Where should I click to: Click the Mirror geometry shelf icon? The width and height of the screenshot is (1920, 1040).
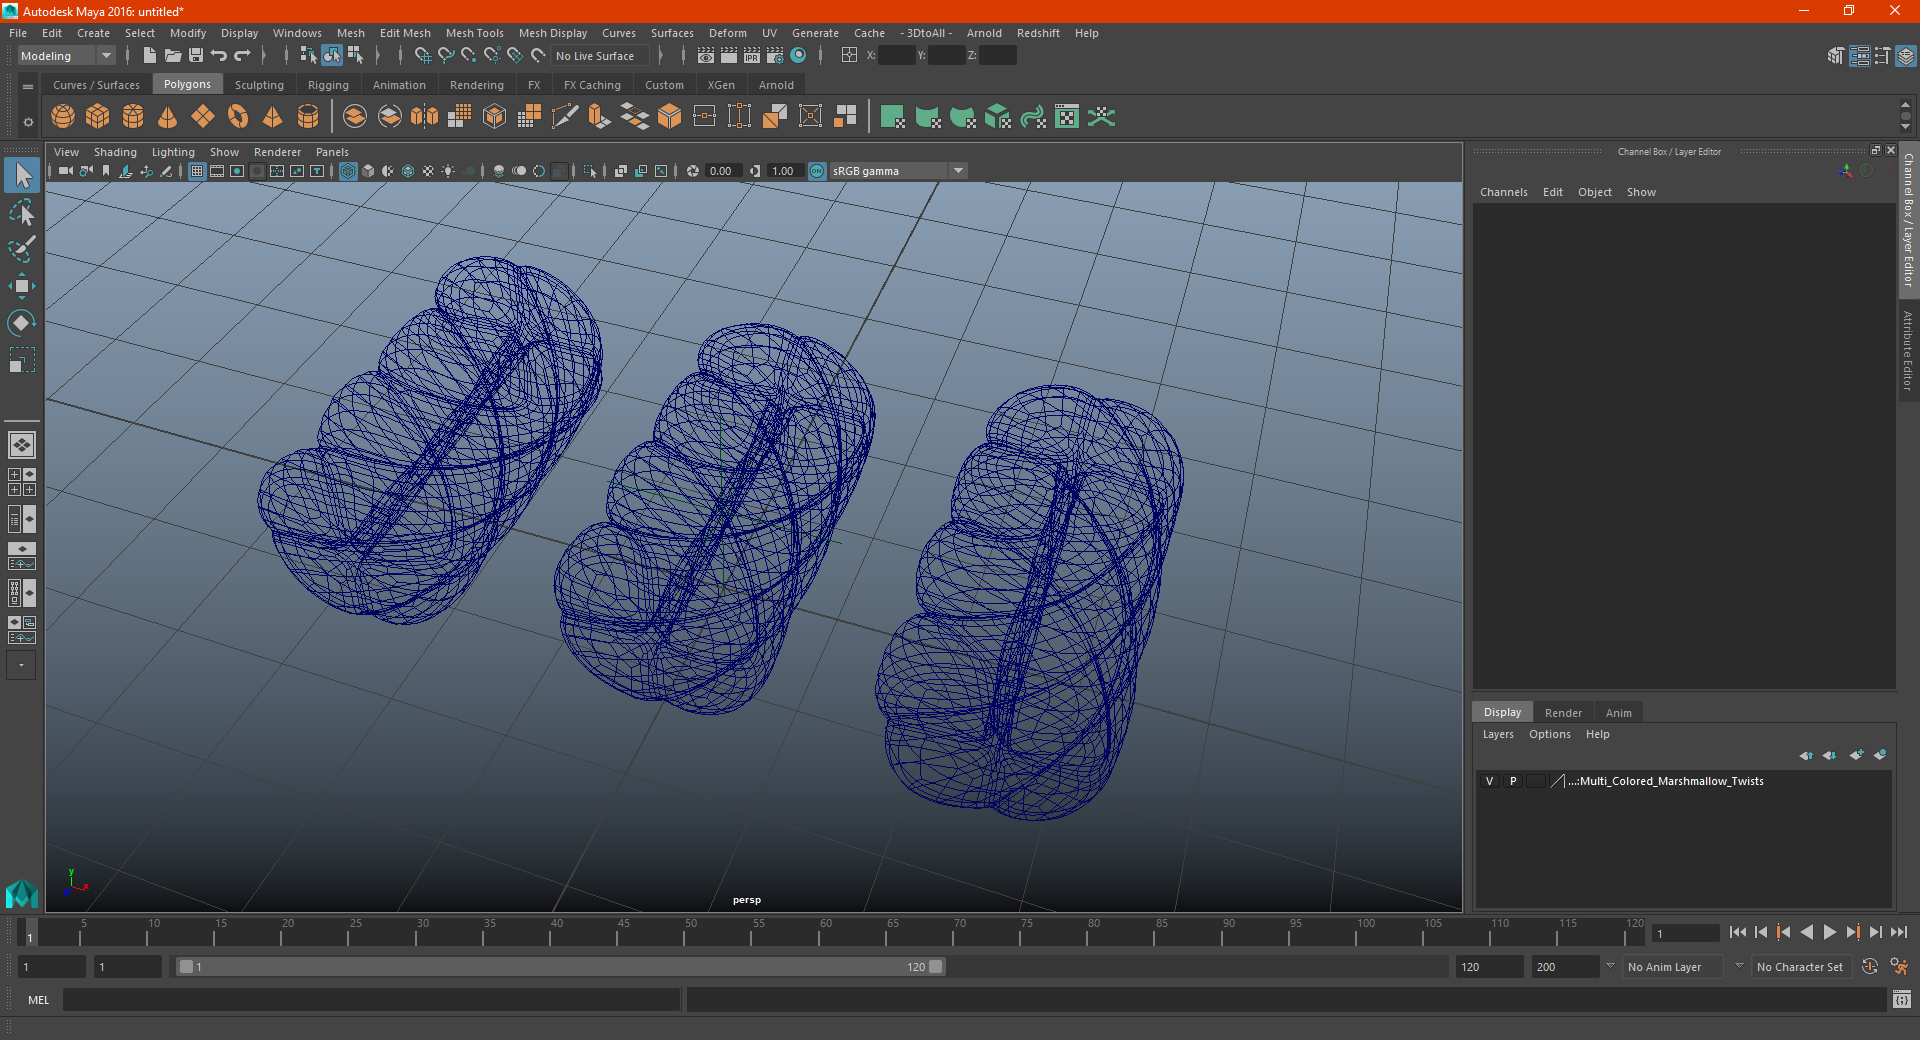pyautogui.click(x=425, y=117)
